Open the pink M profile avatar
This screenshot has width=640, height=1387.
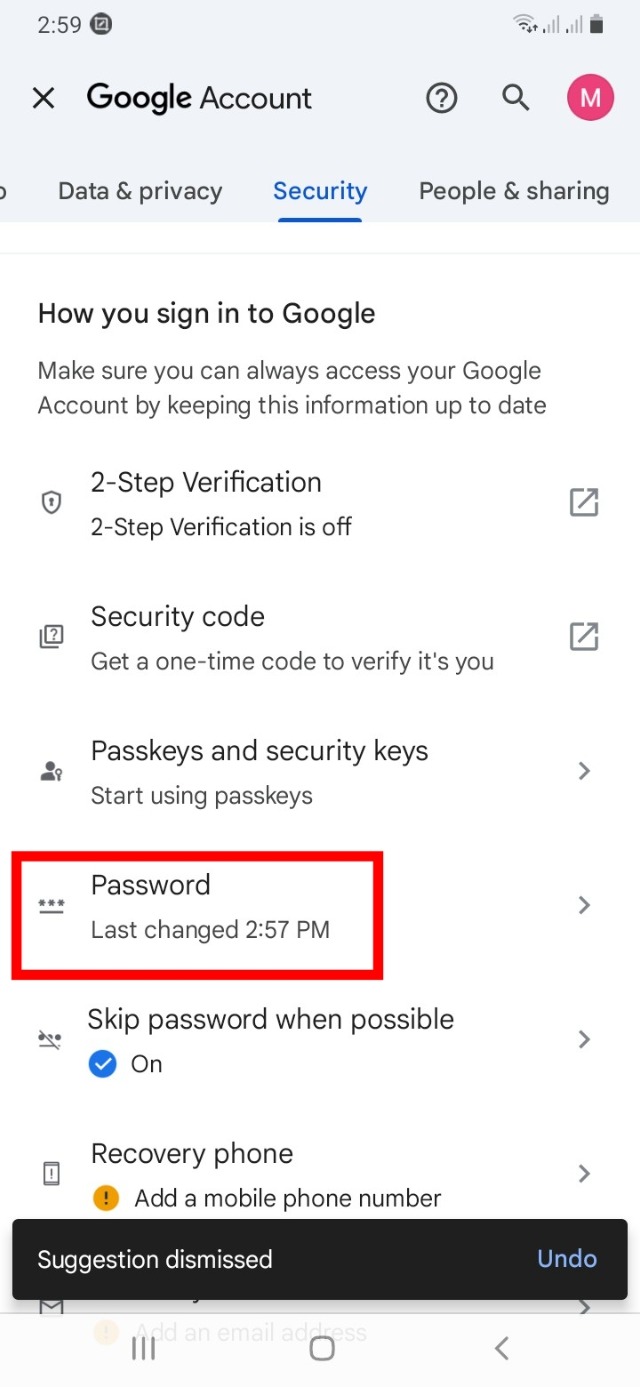(590, 98)
